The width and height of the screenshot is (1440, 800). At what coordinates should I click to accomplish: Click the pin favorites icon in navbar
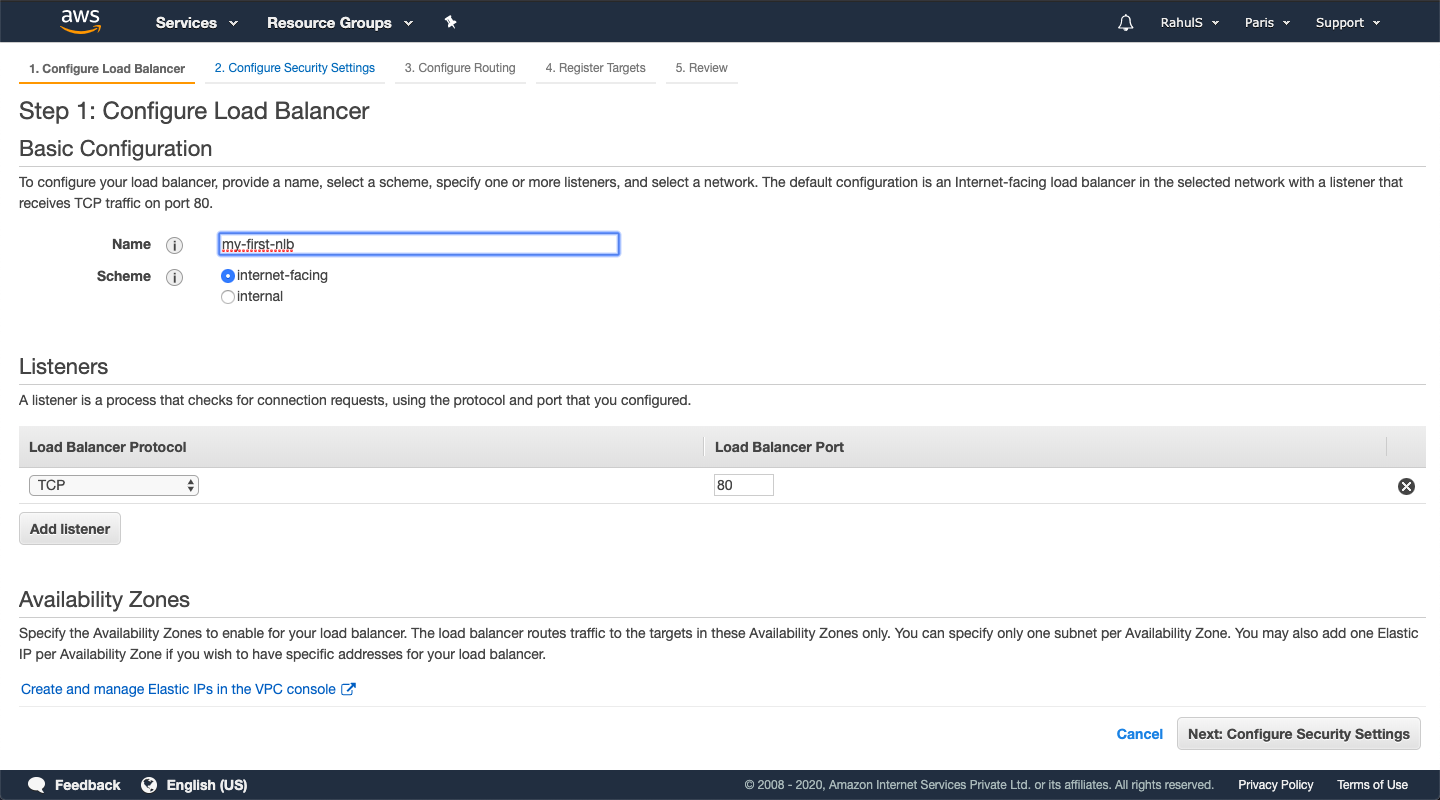(x=450, y=21)
